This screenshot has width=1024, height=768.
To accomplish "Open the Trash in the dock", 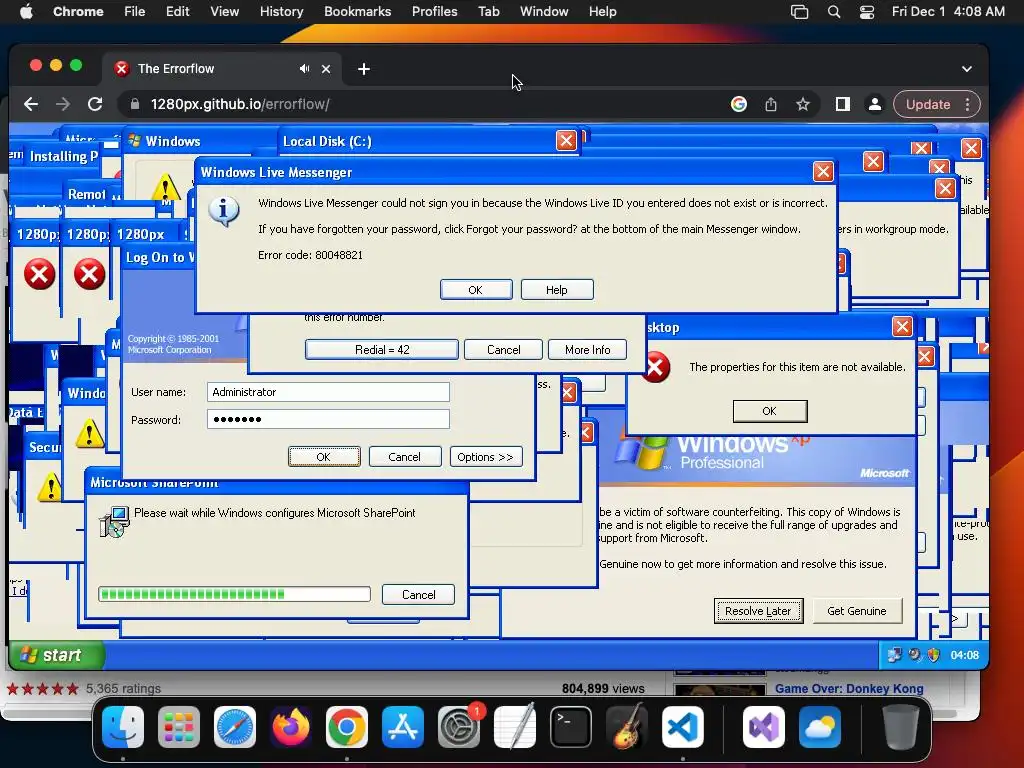I will click(x=901, y=727).
